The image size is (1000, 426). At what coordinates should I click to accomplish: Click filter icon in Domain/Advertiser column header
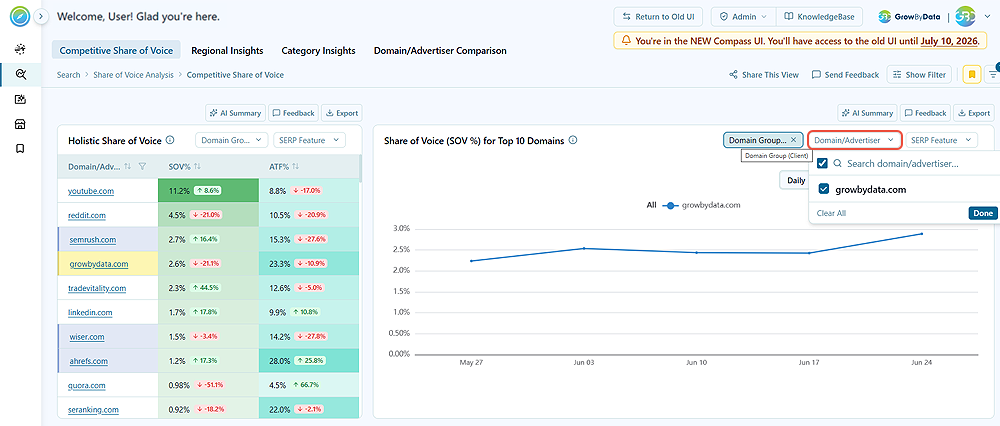point(143,166)
